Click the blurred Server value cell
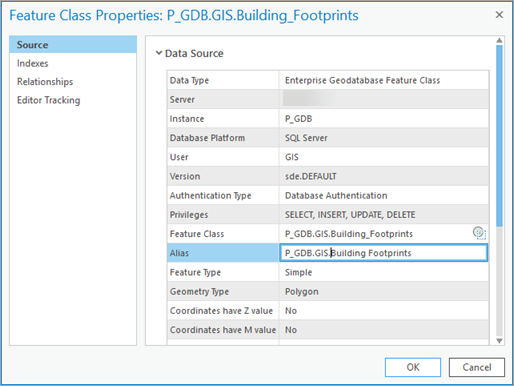Screen dimensions: 514x386 pos(384,99)
